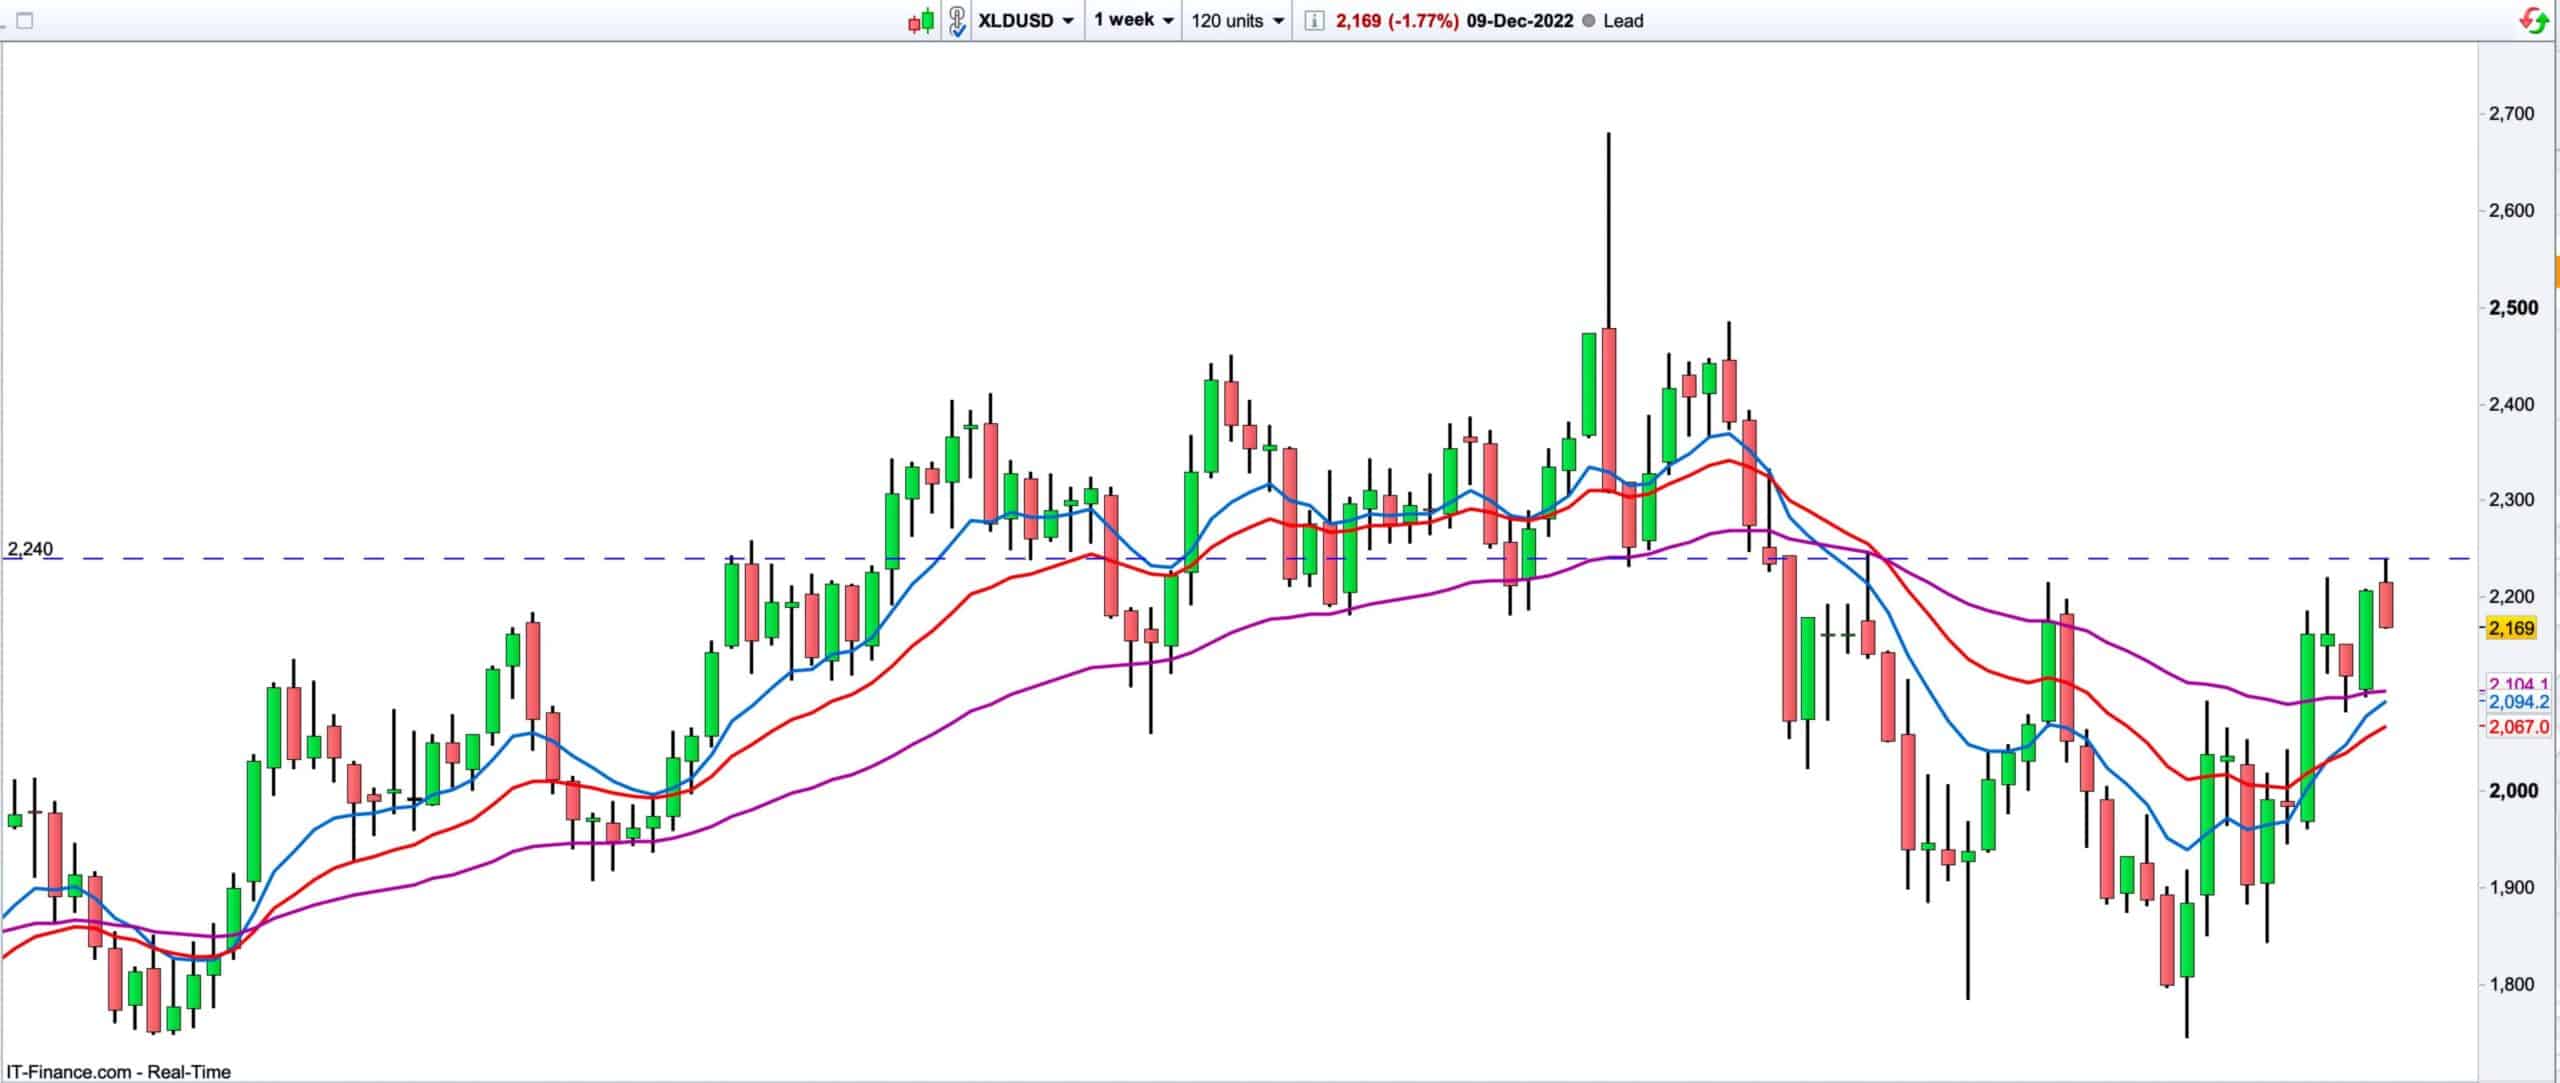Select the 2,240 horizontal line label
Screen dimensions: 2560x1083
click(30, 549)
